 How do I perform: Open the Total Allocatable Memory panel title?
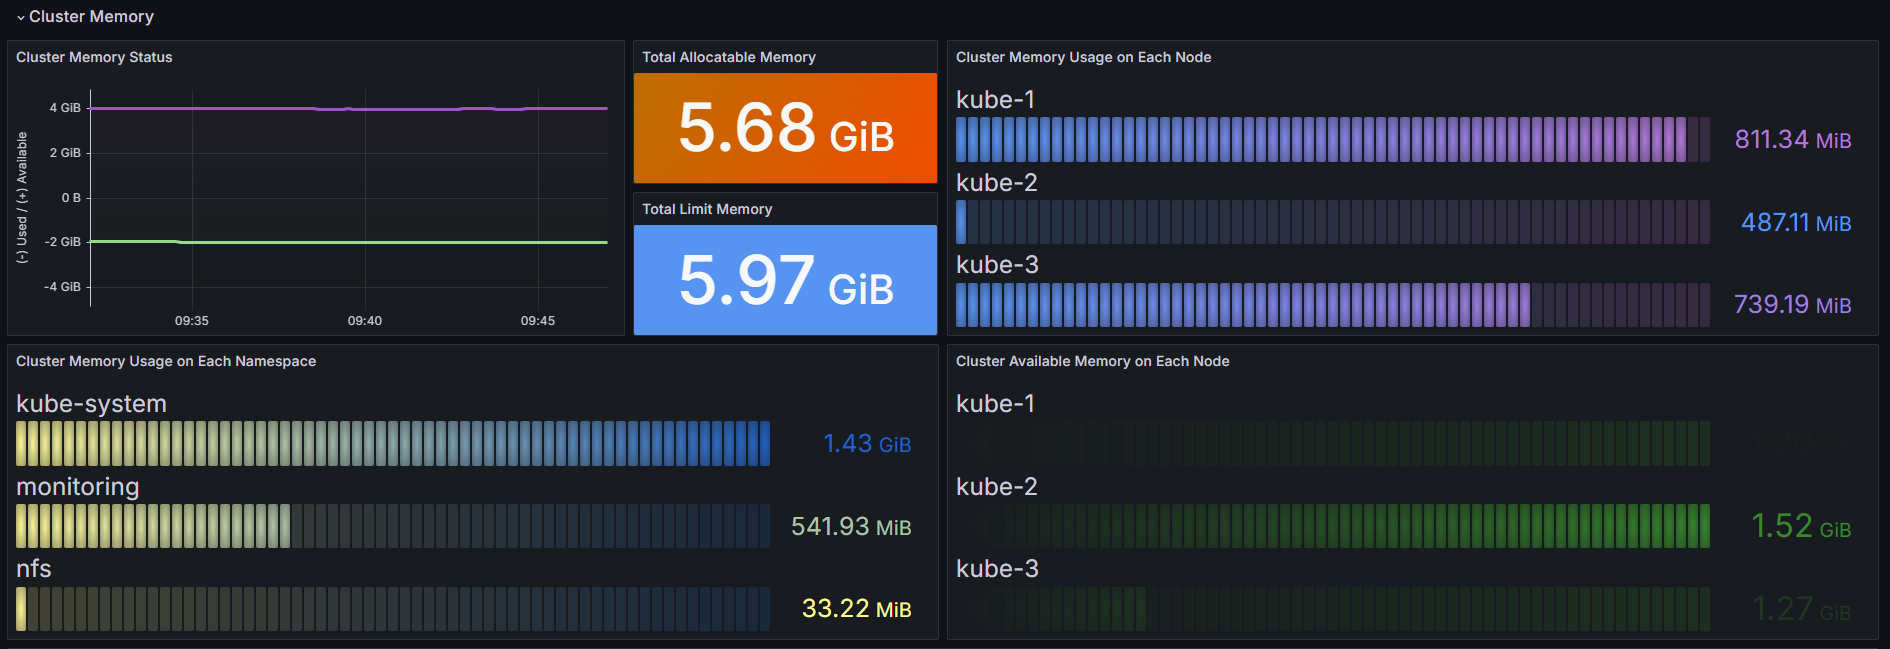(x=728, y=57)
